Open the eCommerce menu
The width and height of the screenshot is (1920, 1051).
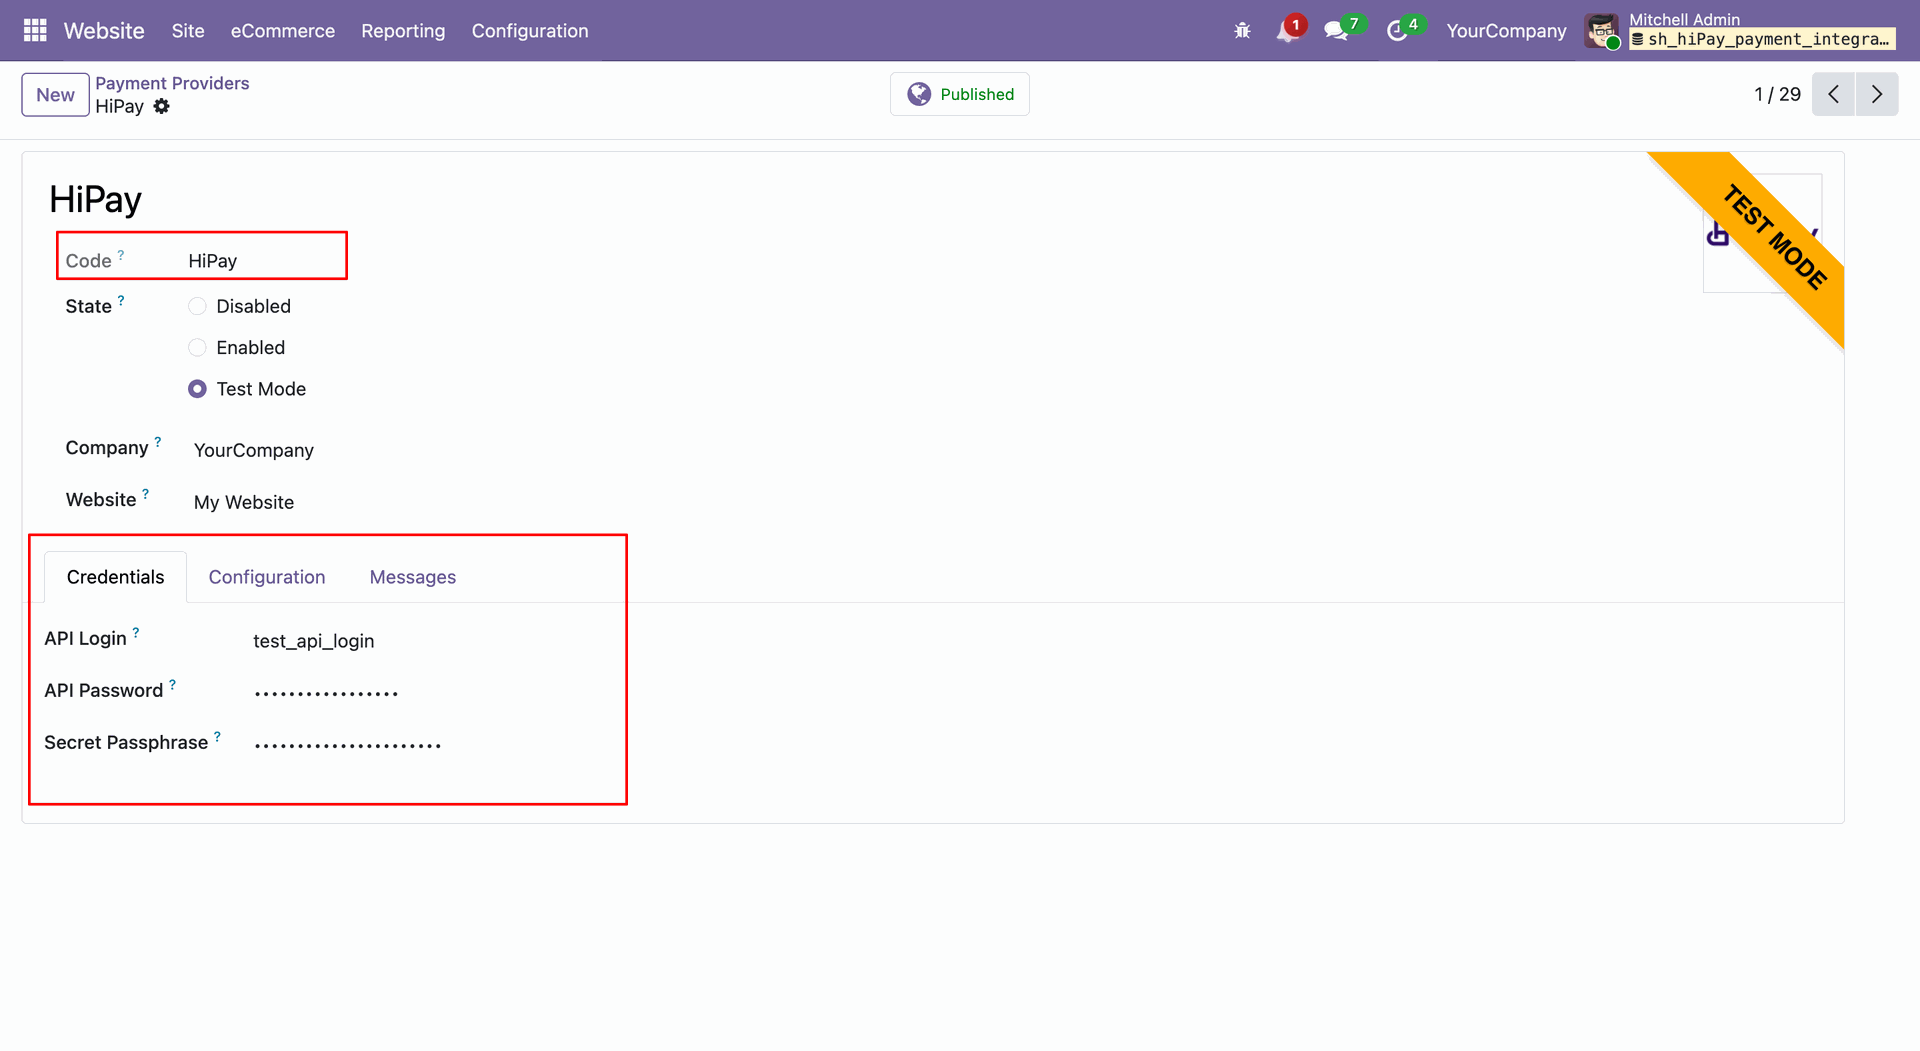[283, 31]
